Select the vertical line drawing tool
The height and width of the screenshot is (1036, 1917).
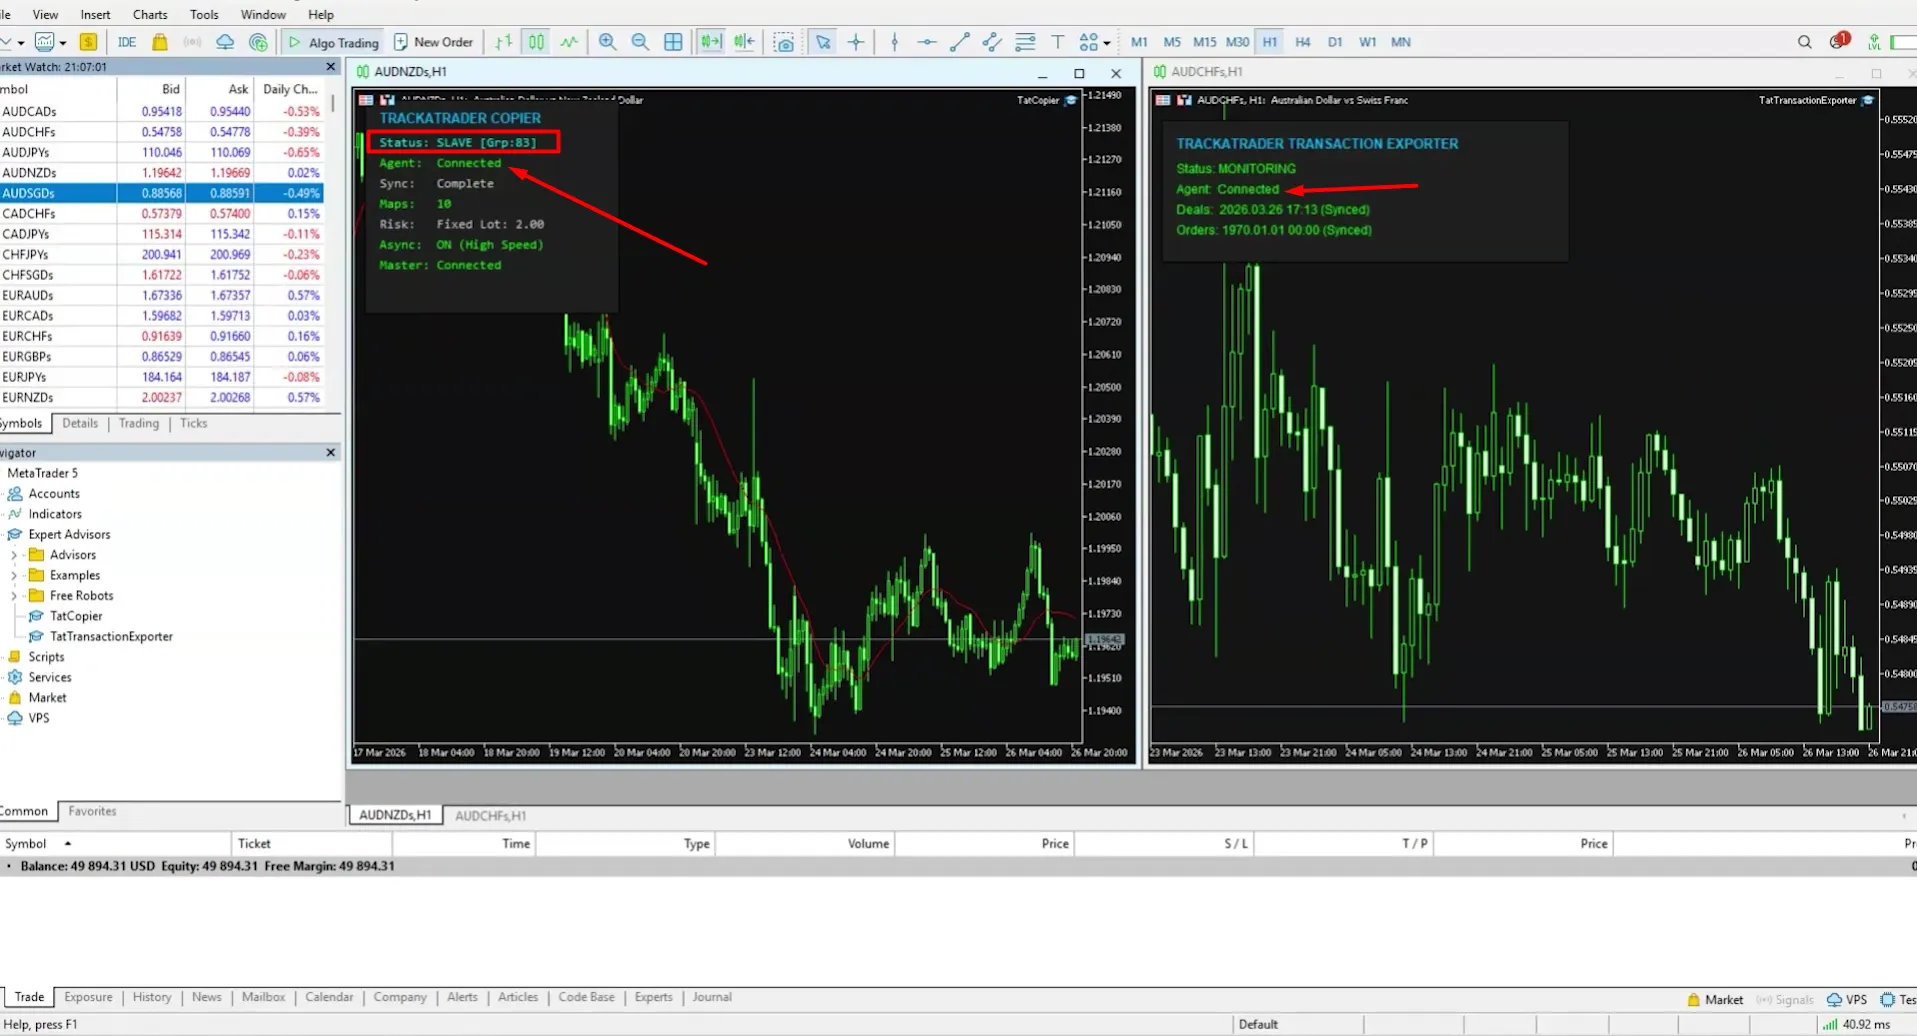(895, 42)
